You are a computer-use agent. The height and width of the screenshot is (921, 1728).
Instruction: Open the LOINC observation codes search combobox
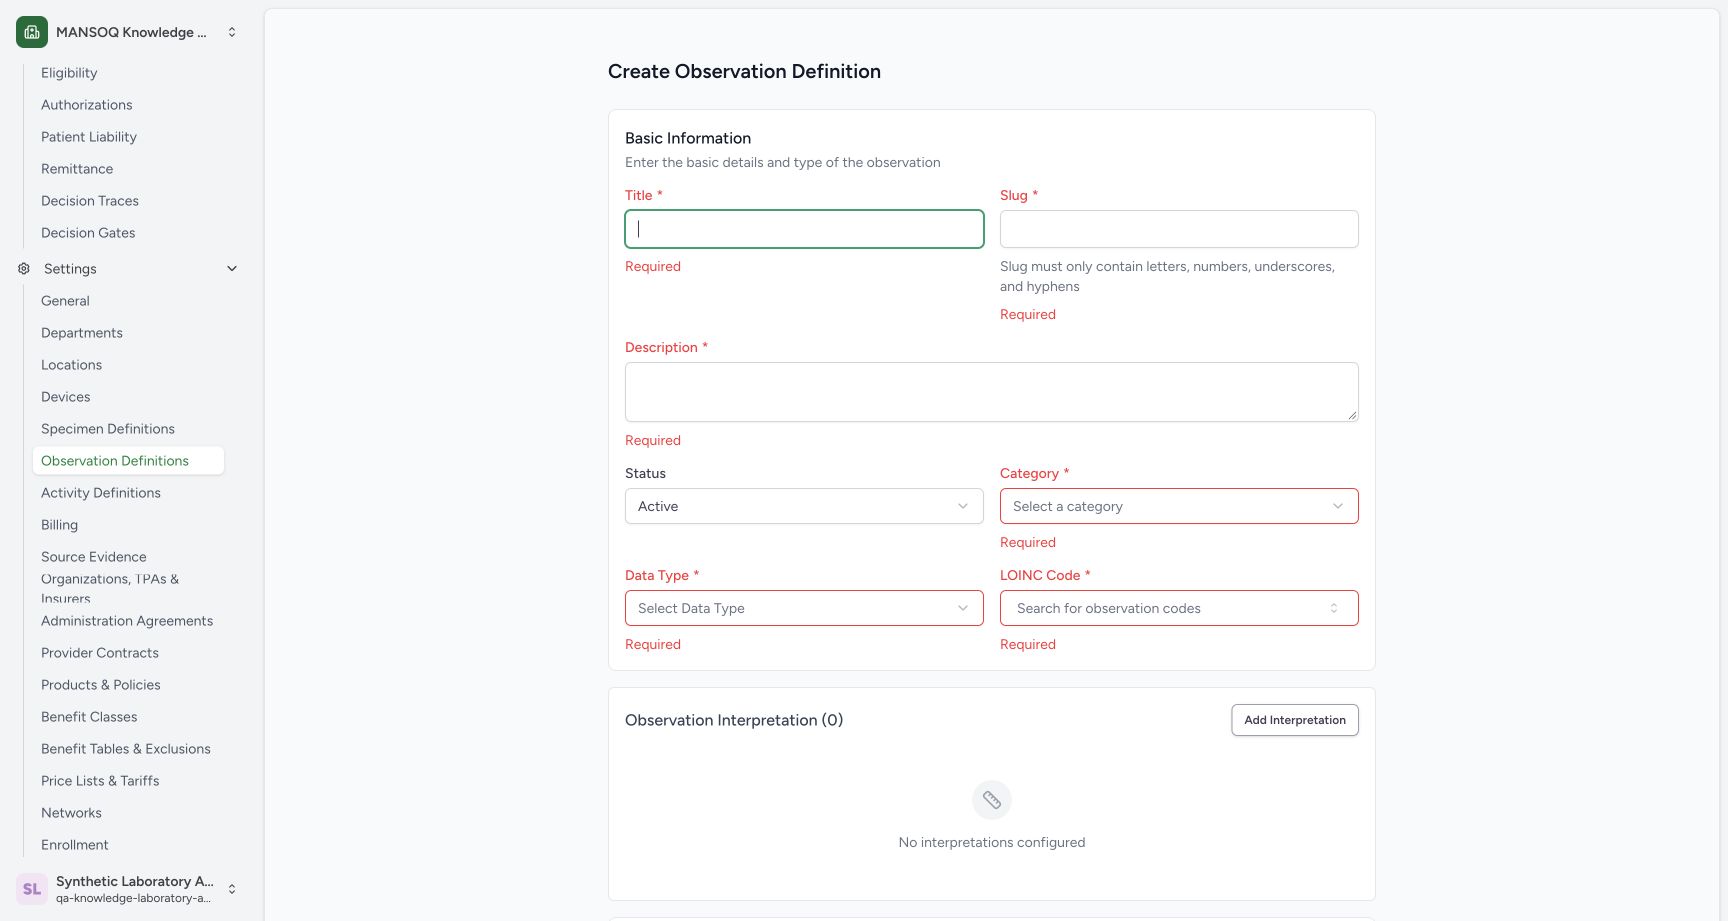pyautogui.click(x=1179, y=608)
